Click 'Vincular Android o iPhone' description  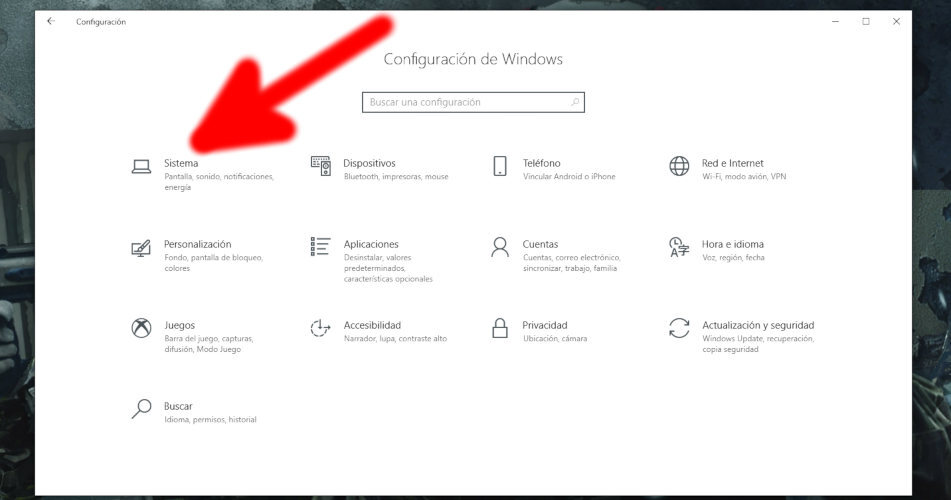click(569, 177)
